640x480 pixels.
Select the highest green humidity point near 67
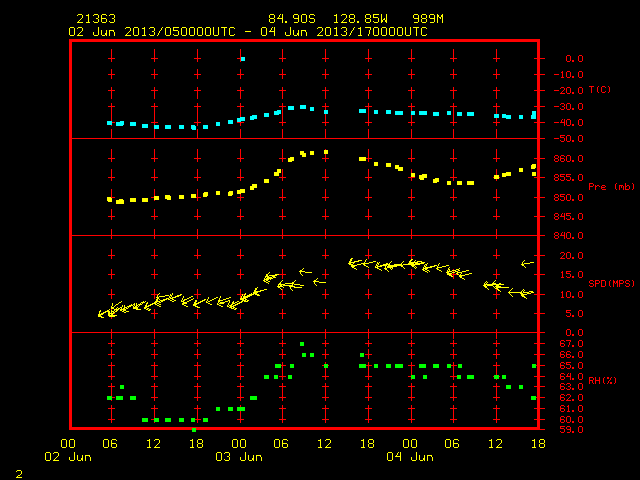tap(302, 344)
